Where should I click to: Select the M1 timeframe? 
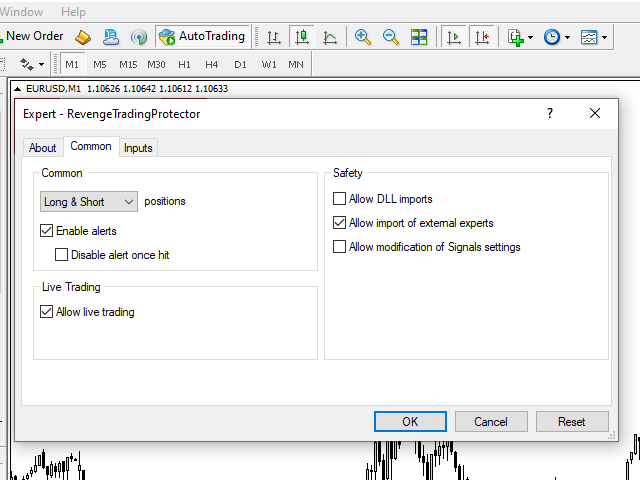tap(72, 64)
